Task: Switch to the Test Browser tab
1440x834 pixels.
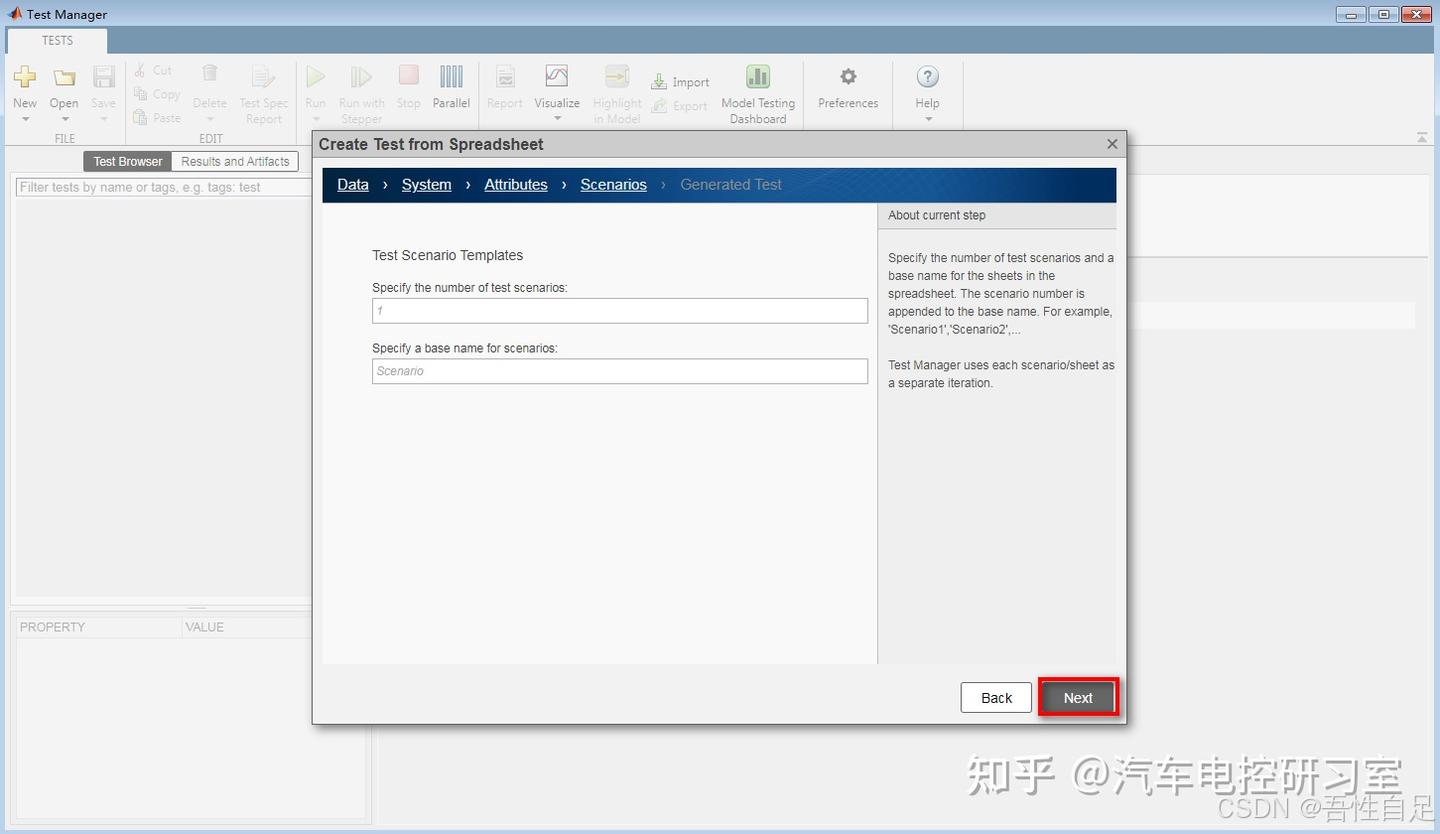Action: coord(126,161)
